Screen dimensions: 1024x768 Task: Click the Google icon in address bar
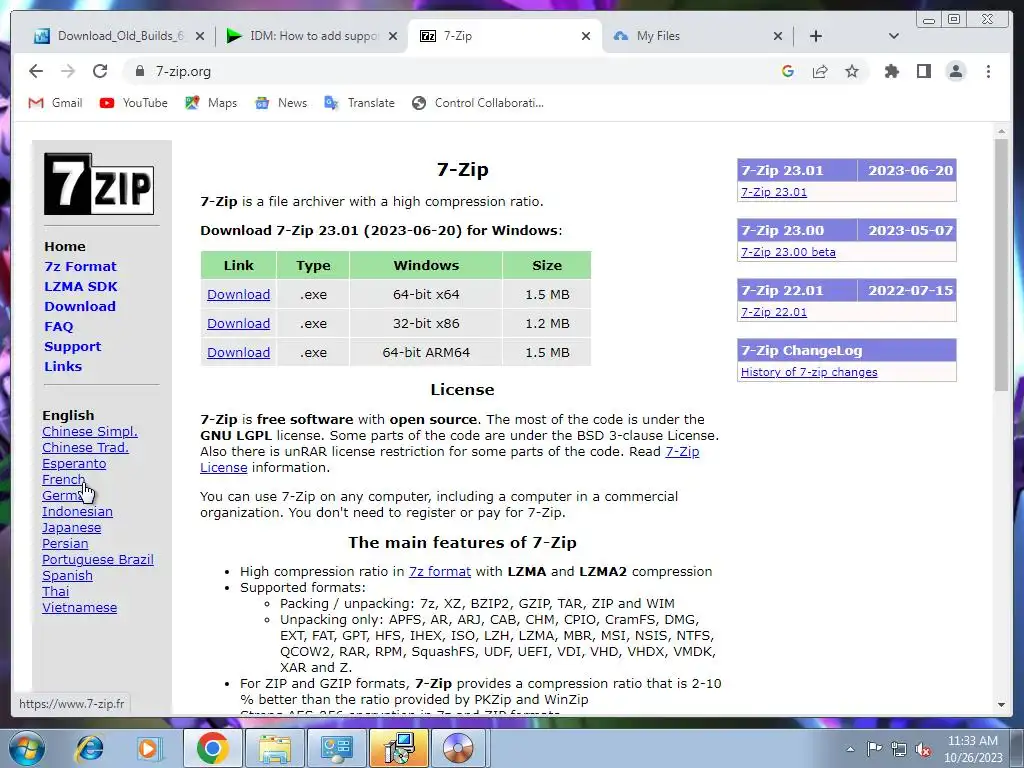tap(788, 71)
